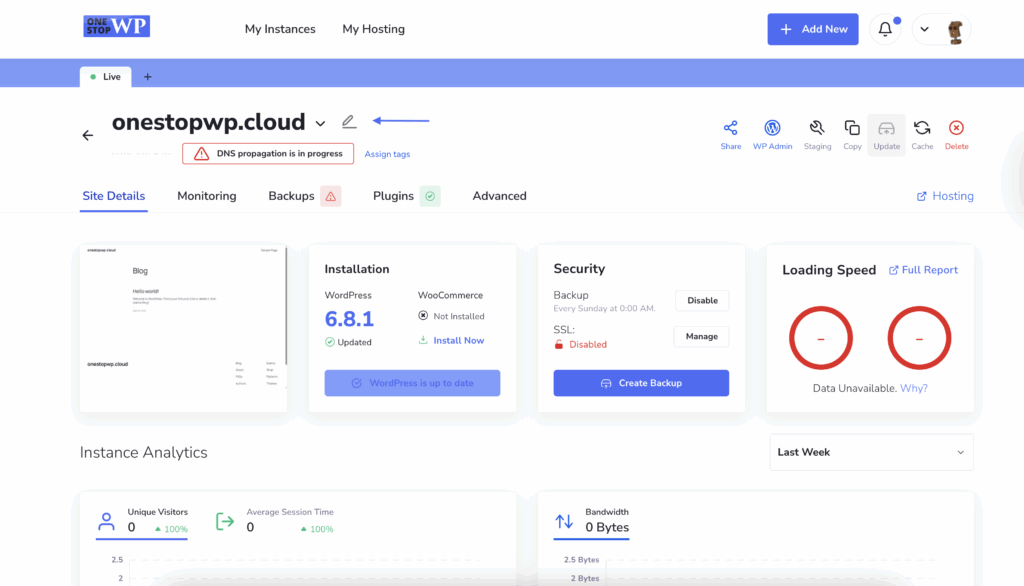Go back using the left arrow

pyautogui.click(x=88, y=135)
